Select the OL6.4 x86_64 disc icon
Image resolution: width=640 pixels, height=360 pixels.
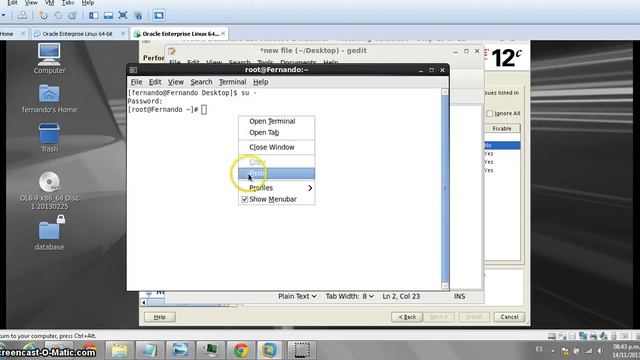click(49, 191)
